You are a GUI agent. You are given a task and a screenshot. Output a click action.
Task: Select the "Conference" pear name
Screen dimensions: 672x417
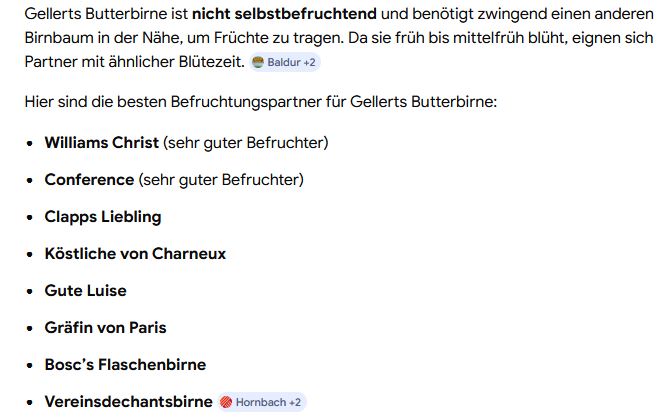89,179
